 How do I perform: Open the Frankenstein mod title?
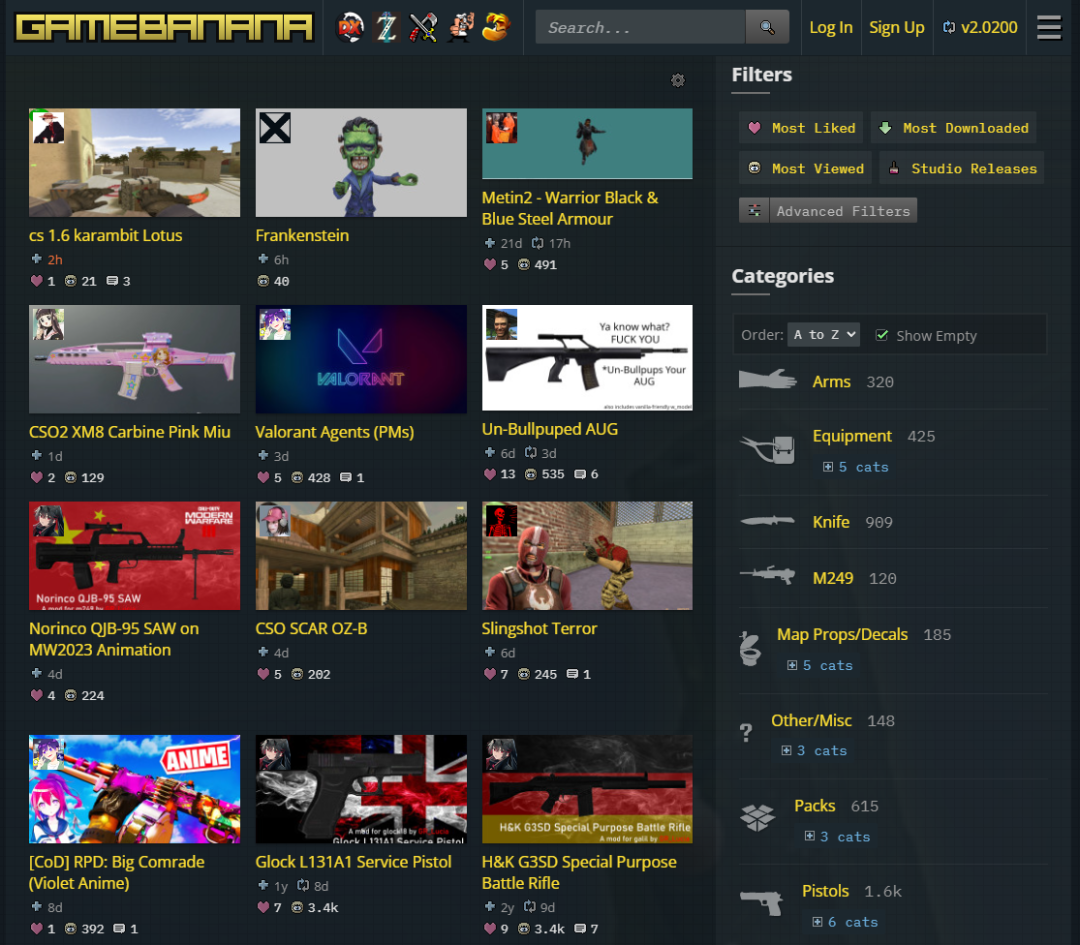coord(302,236)
